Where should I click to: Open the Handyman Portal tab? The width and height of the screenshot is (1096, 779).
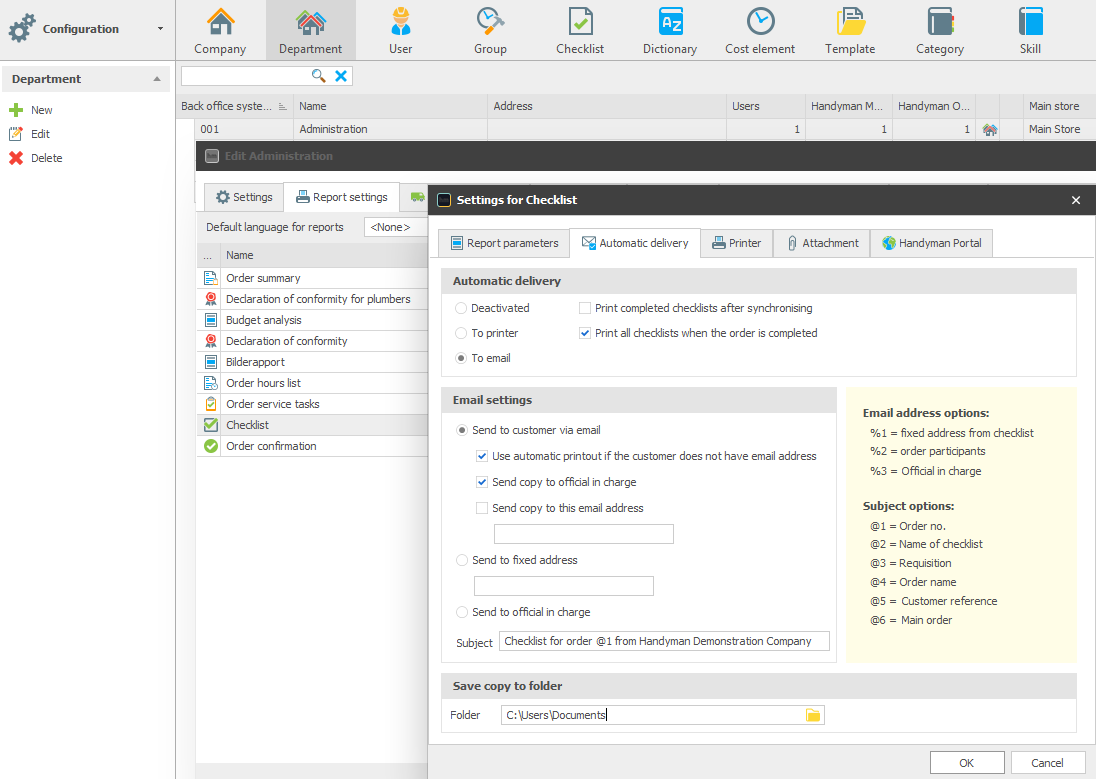click(931, 243)
